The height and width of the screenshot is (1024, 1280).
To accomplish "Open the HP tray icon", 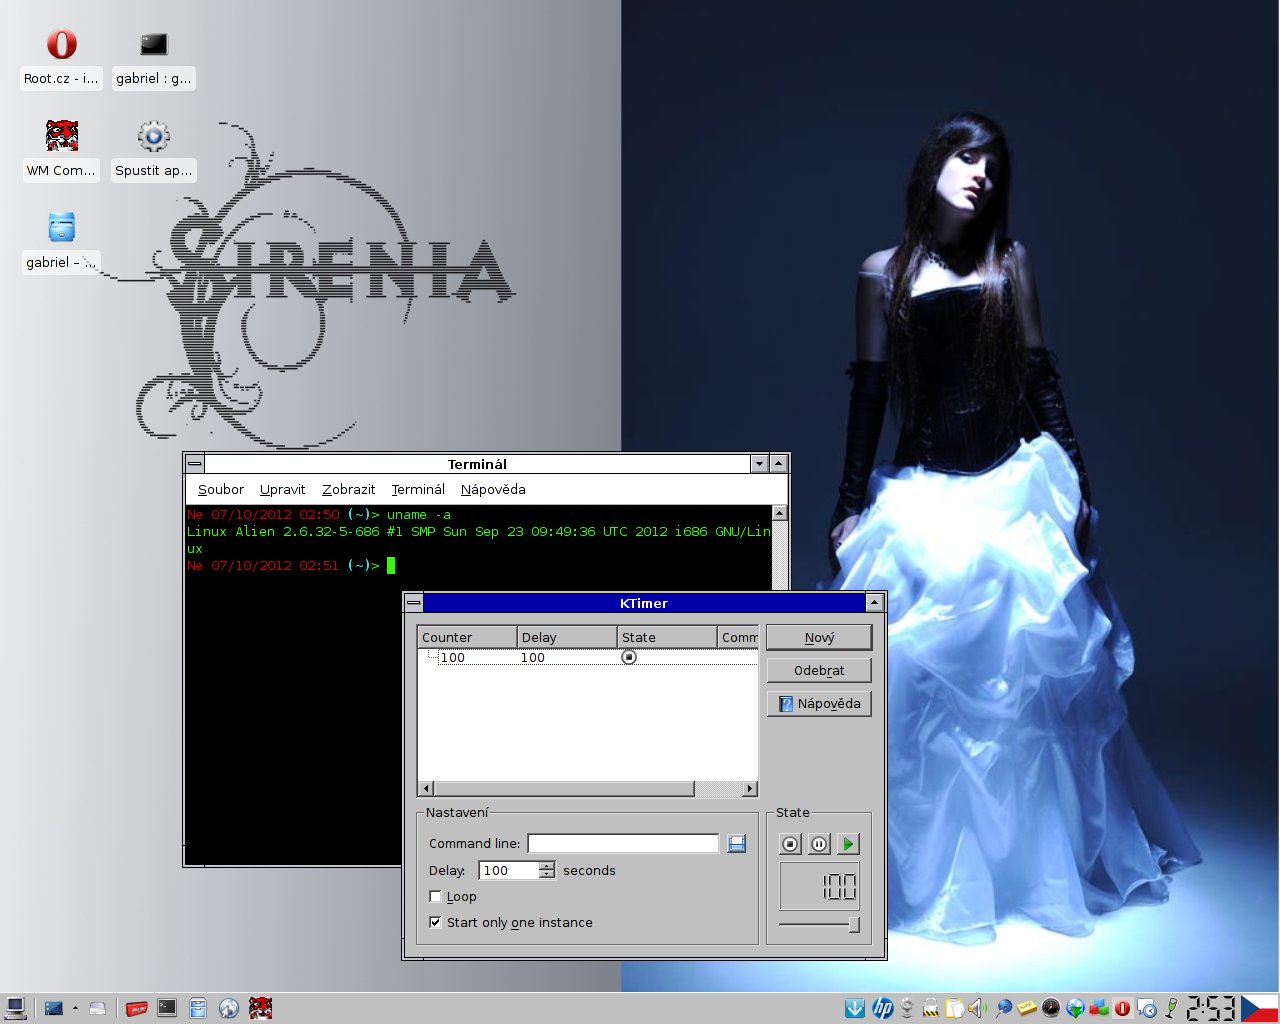I will [882, 1008].
